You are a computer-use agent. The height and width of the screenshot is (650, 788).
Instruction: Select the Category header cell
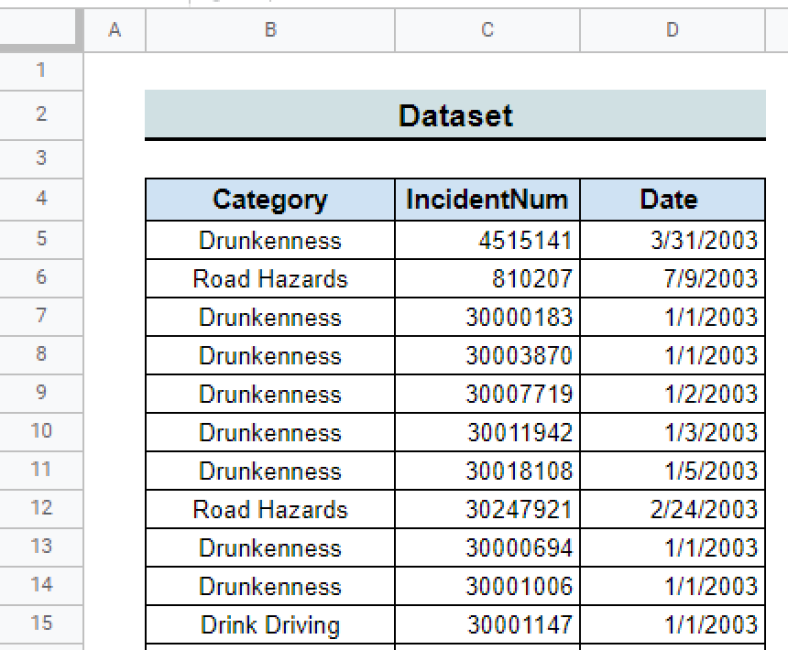270,200
